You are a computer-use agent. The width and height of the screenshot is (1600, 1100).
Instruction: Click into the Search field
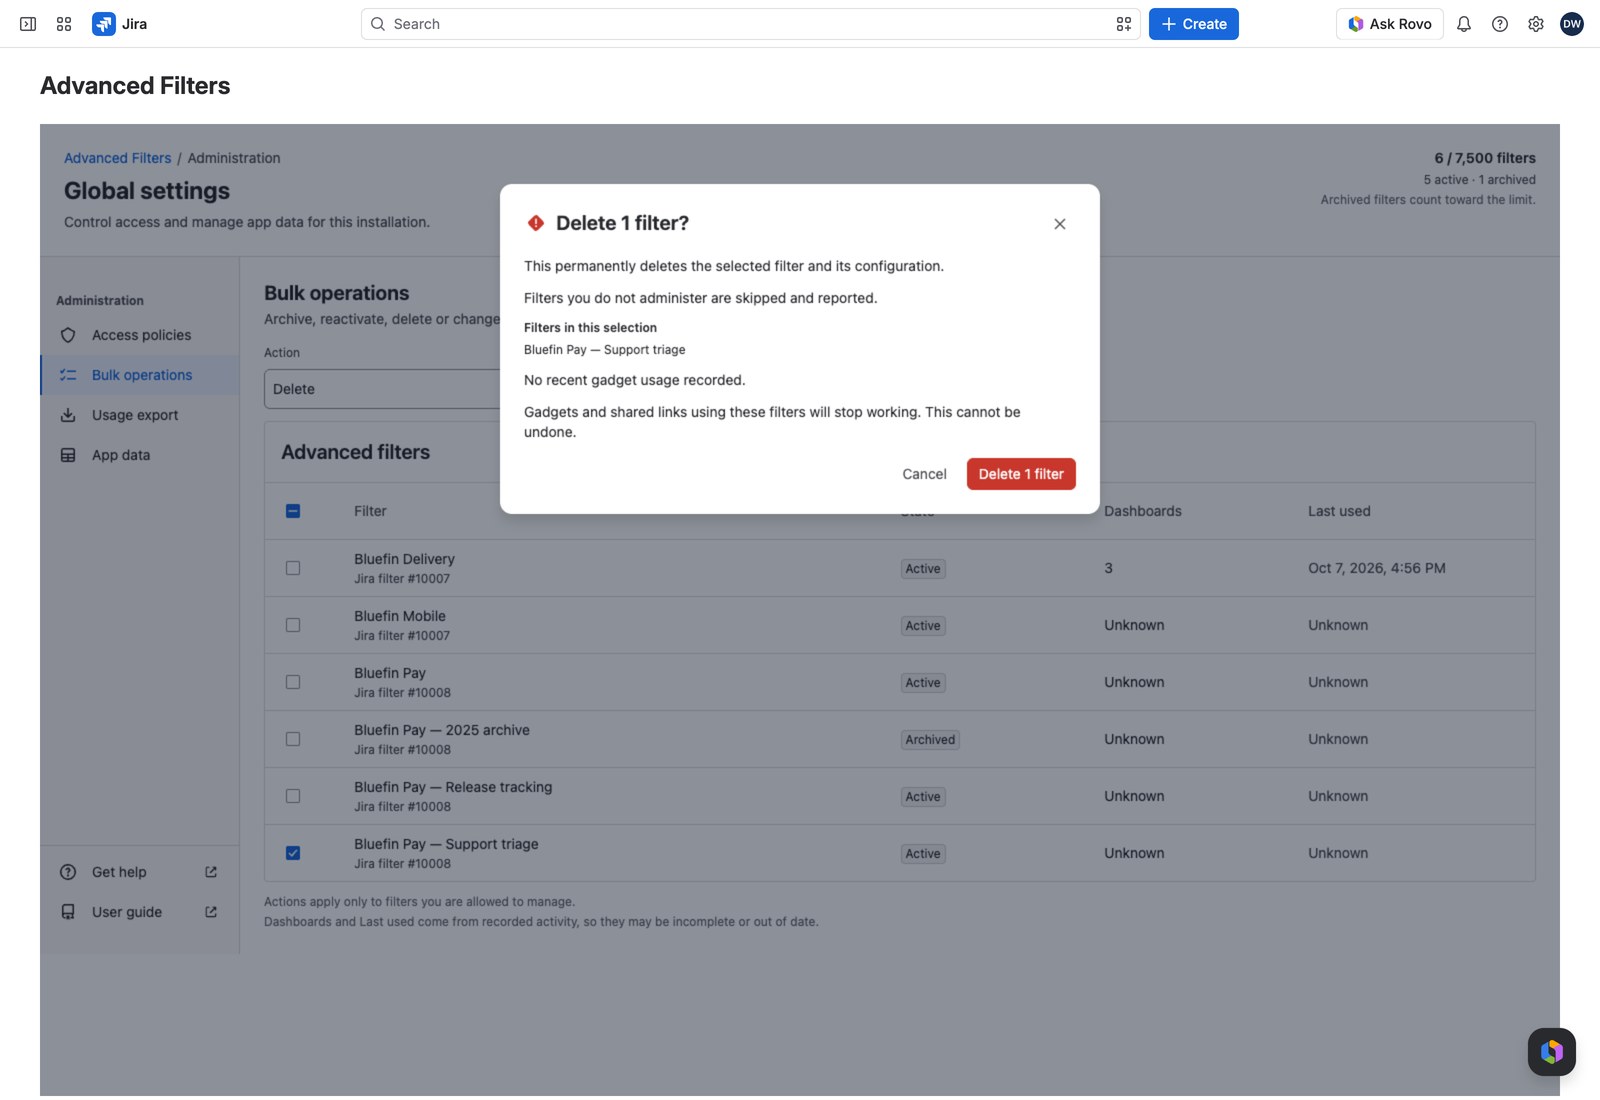750,24
